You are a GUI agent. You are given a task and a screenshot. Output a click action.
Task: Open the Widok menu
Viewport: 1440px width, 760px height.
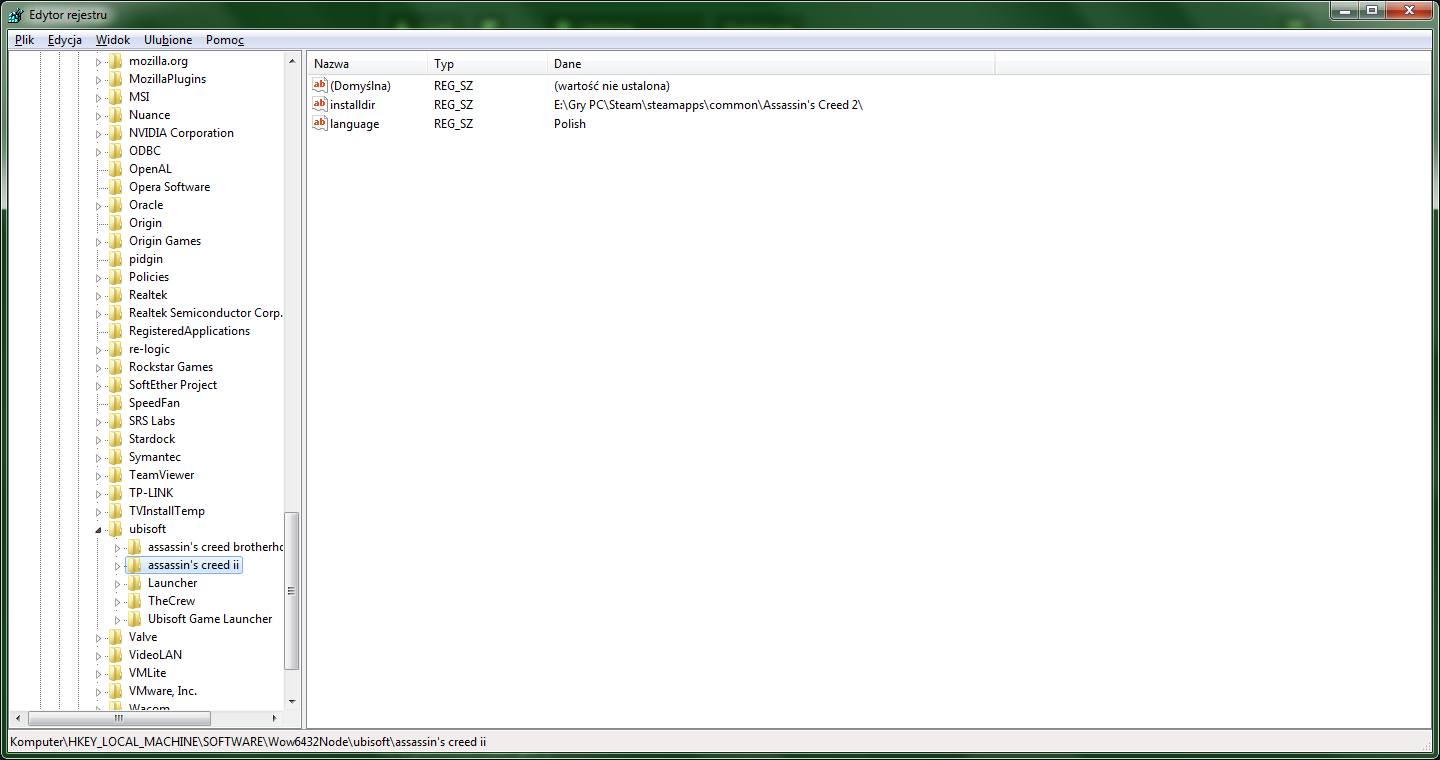(113, 40)
